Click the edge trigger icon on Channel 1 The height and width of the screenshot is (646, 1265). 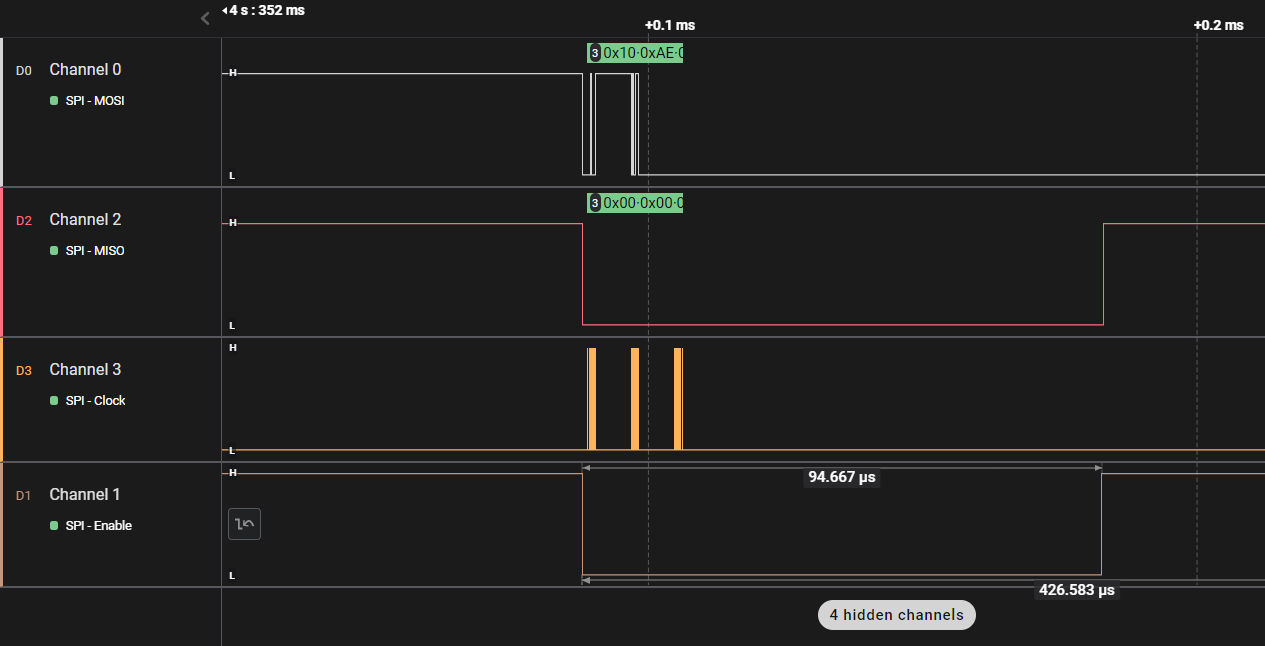[245, 524]
